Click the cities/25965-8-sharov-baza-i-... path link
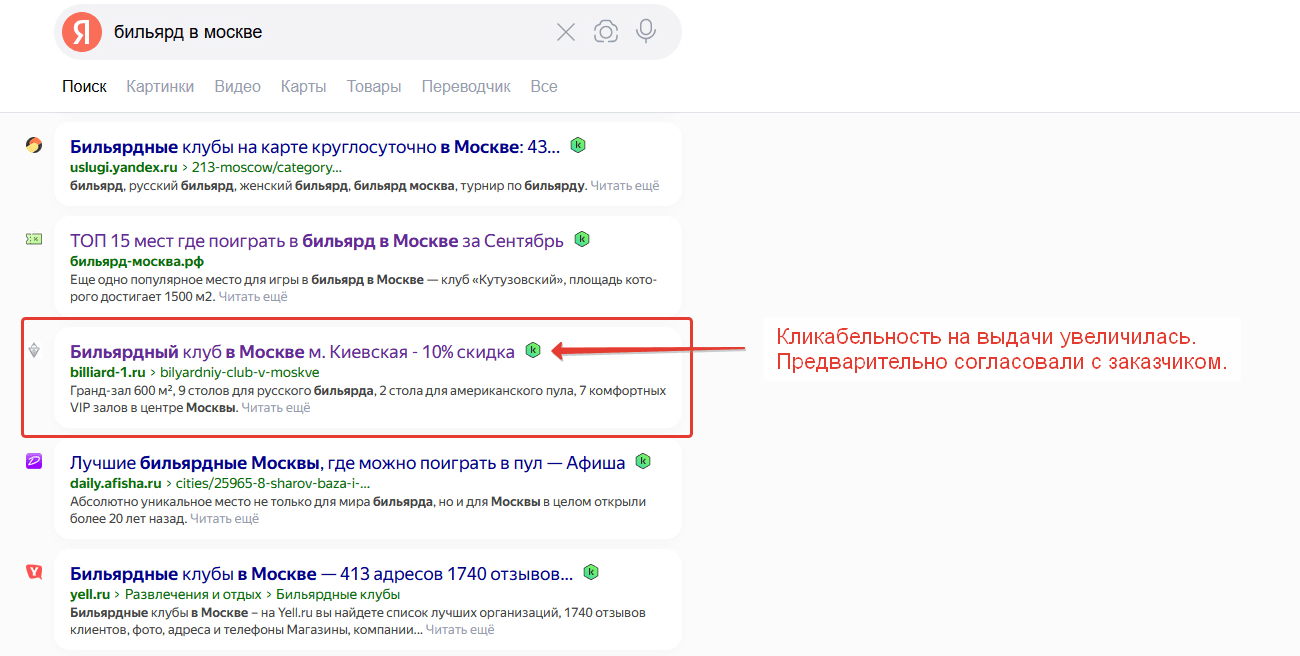Image resolution: width=1300 pixels, height=656 pixels. 272,483
